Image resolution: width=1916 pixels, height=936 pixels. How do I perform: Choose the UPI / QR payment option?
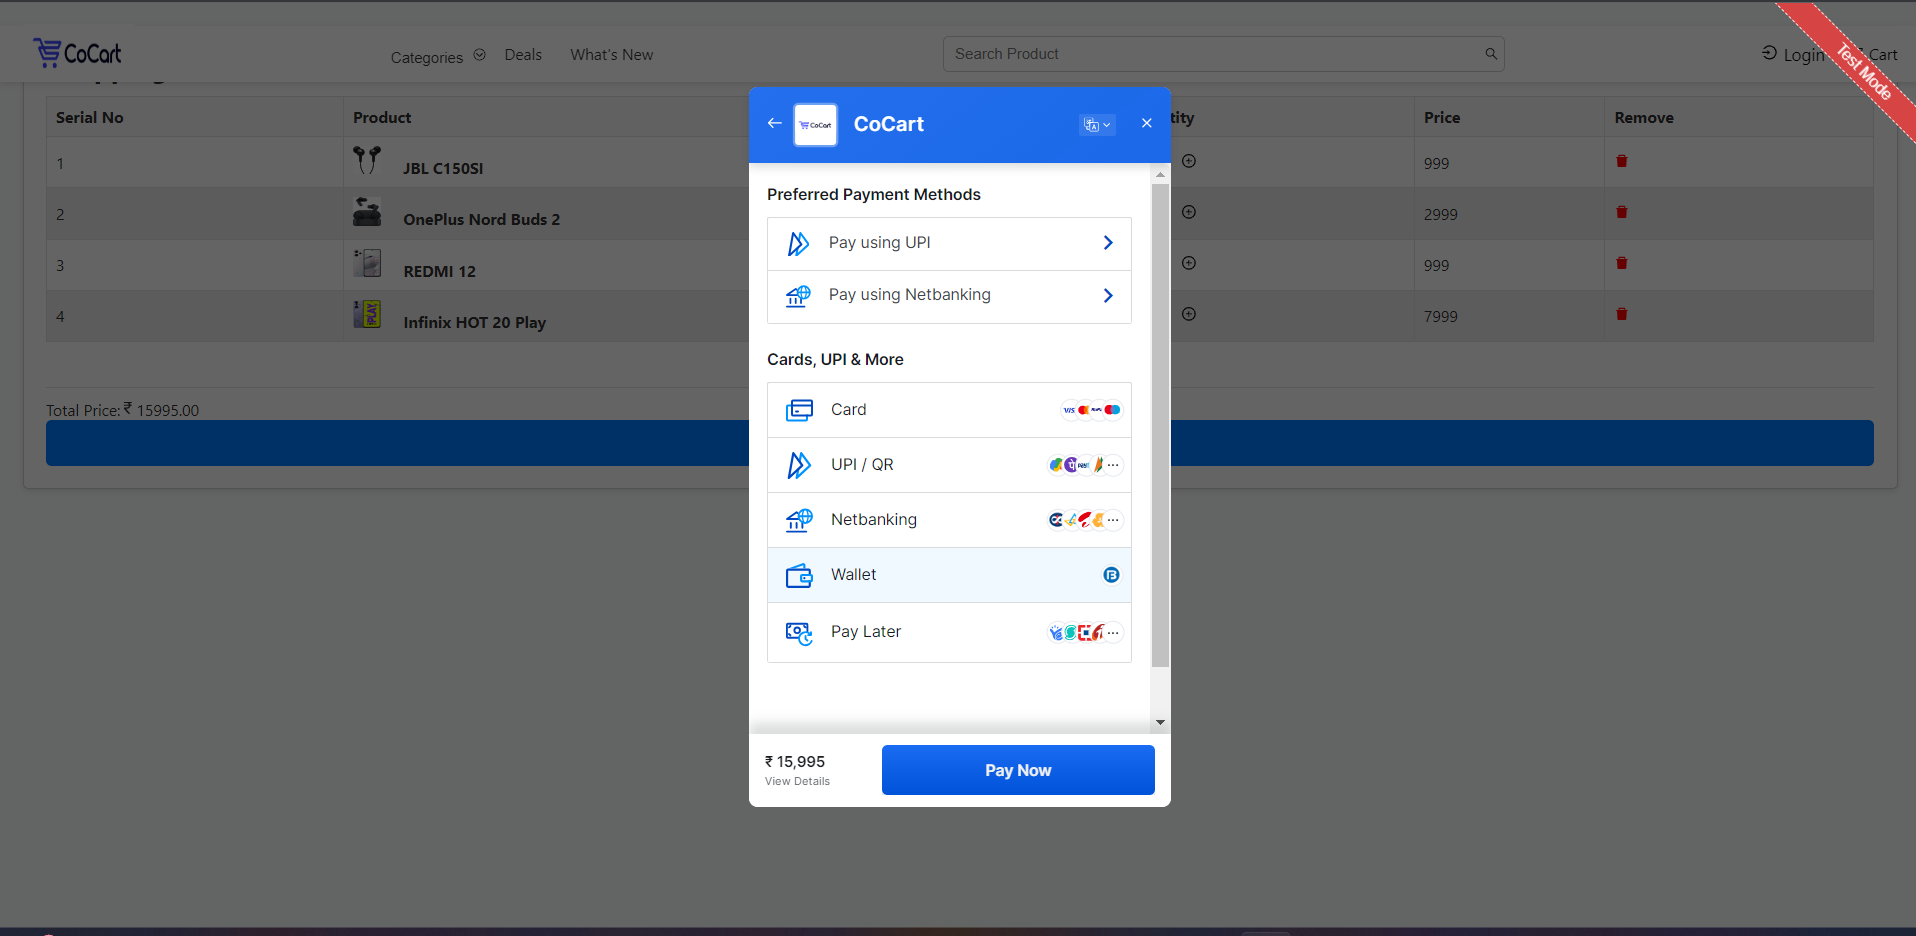click(949, 465)
